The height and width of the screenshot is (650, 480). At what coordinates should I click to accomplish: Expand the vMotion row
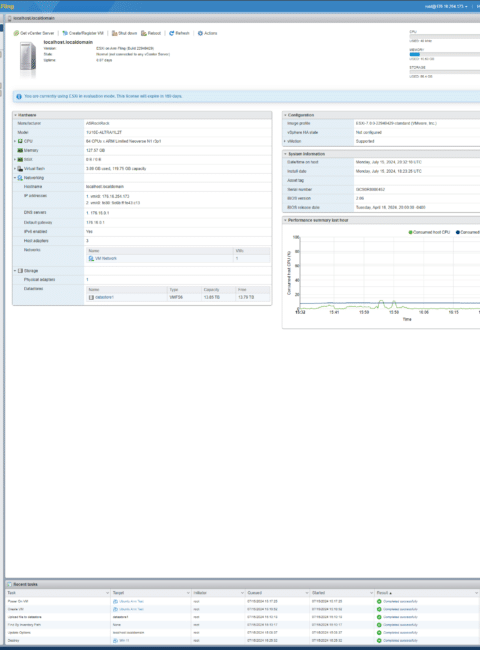(285, 141)
